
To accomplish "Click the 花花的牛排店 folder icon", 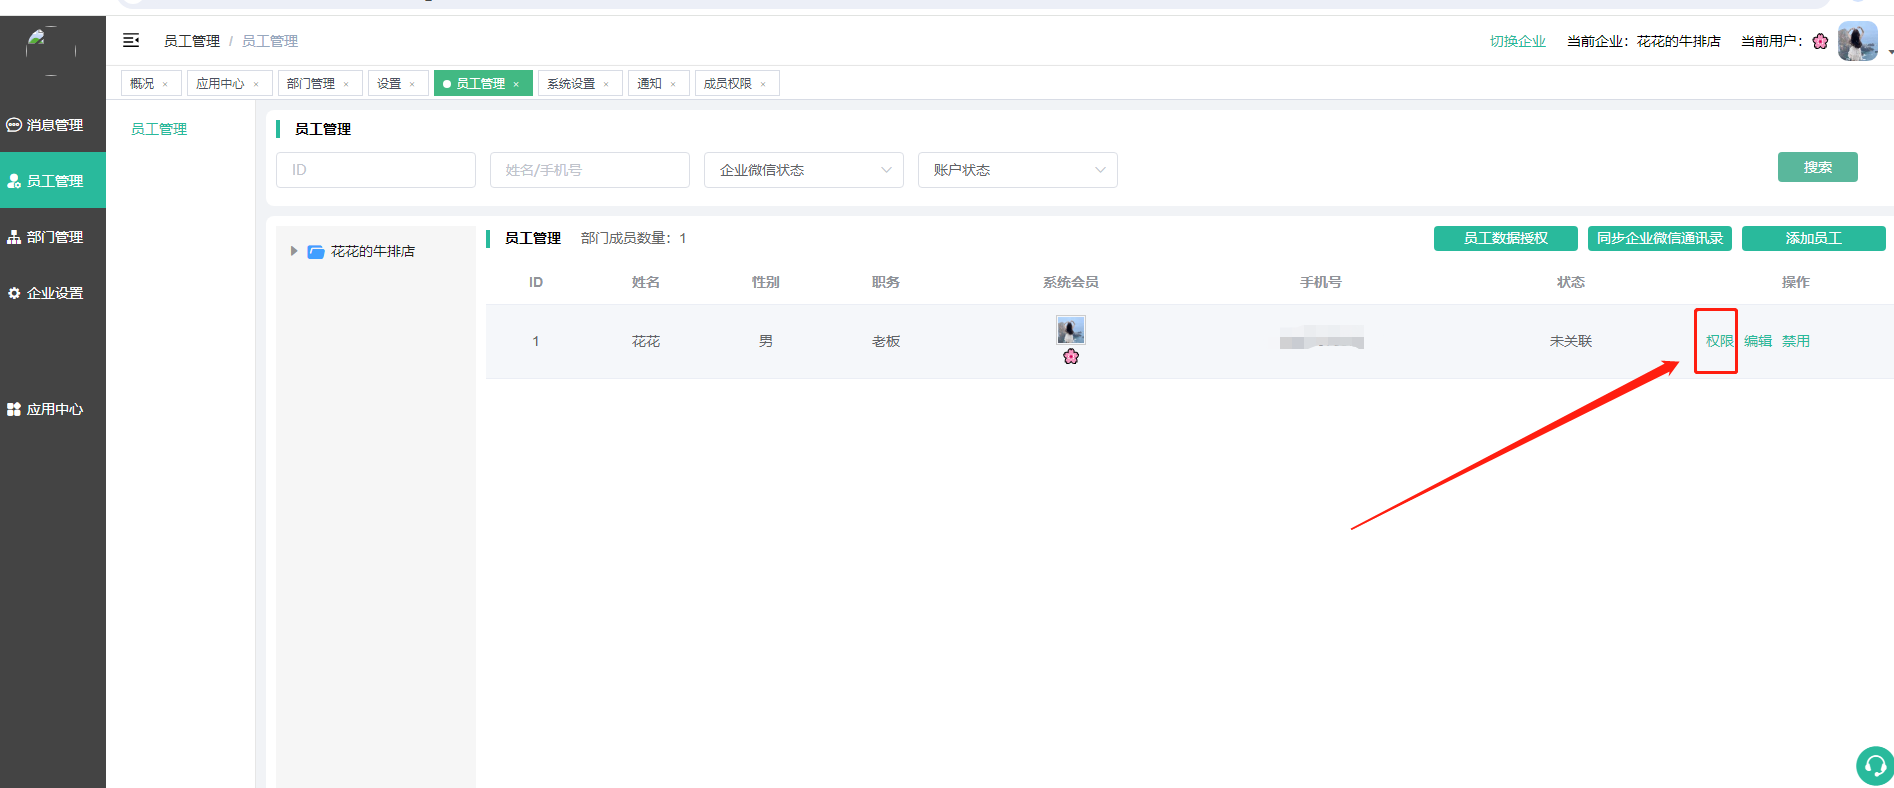I will point(316,252).
